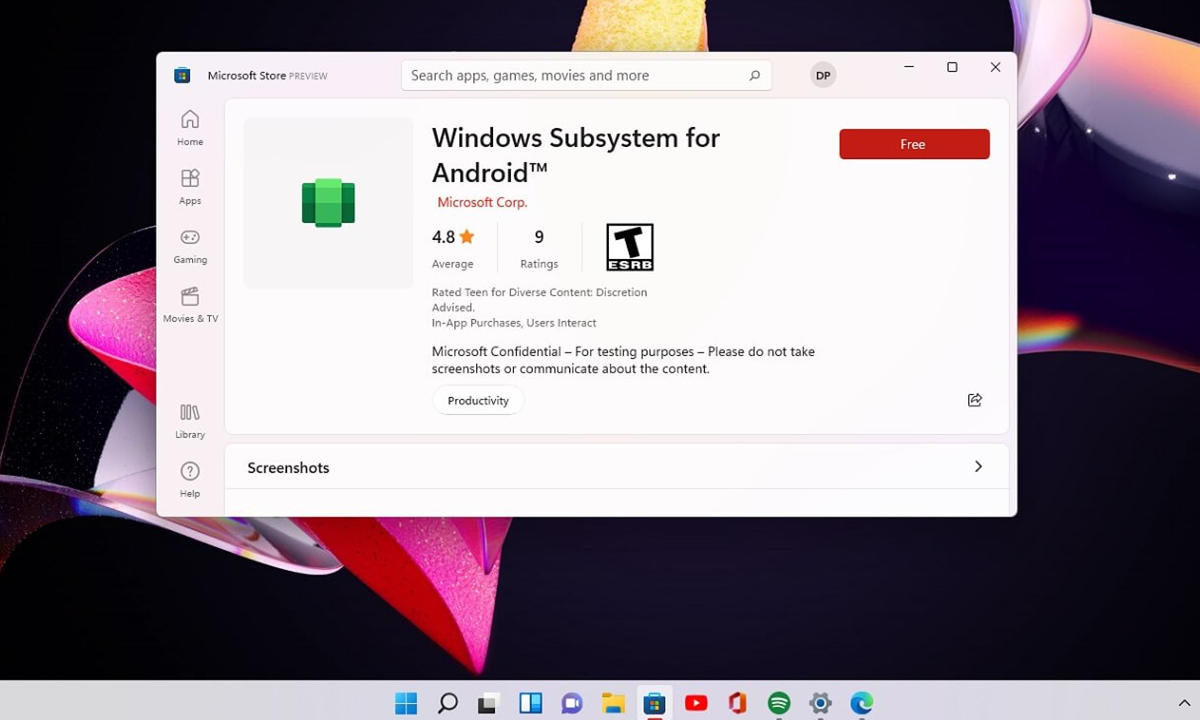Screen dimensions: 1200x720
Task: Open YouTube from the taskbar
Action: (696, 703)
